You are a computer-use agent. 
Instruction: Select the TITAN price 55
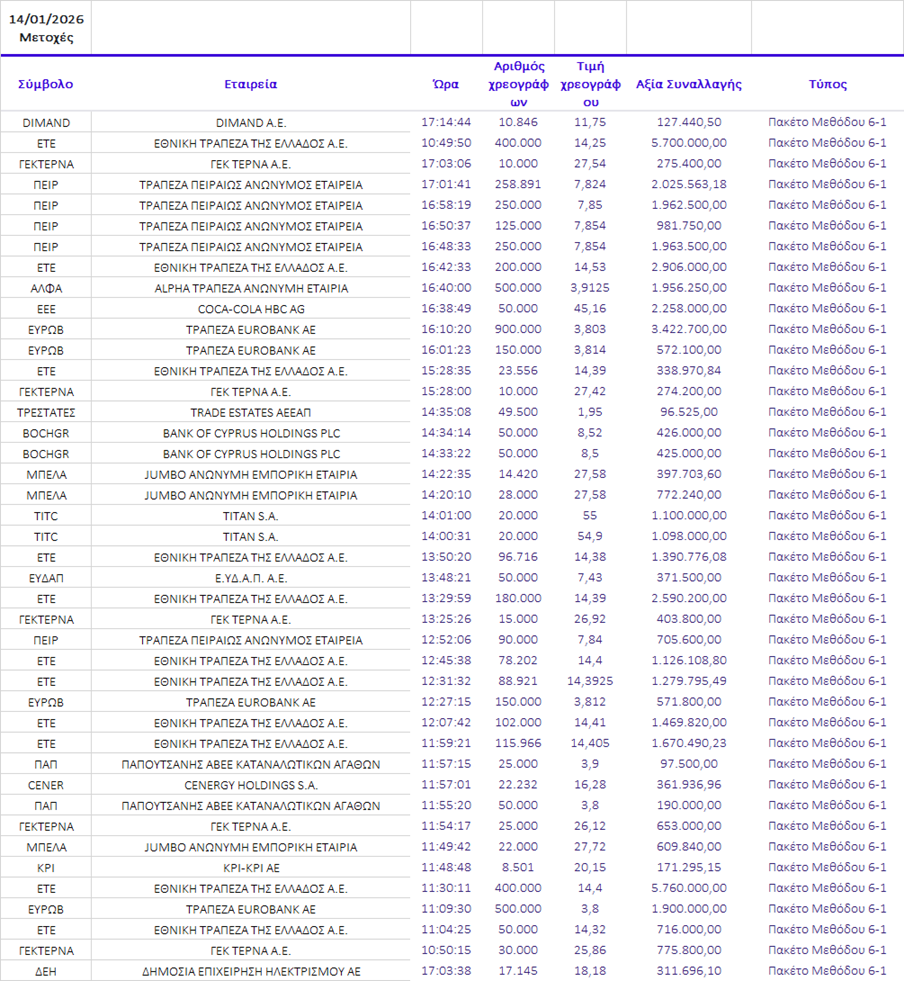click(x=590, y=514)
